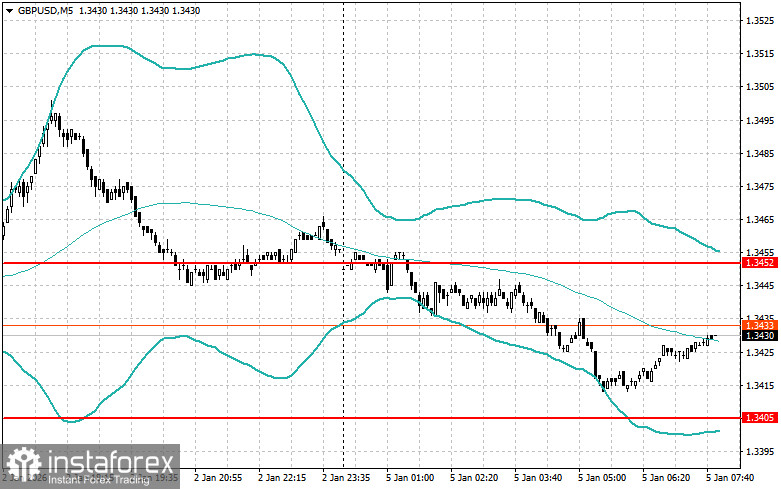Click the 1.3395 price scale label
This screenshot has height=489, width=781.
[757, 451]
